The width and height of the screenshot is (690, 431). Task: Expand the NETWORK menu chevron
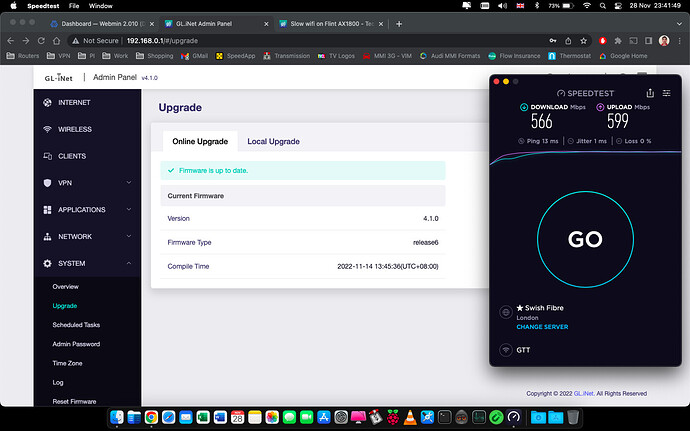(129, 236)
